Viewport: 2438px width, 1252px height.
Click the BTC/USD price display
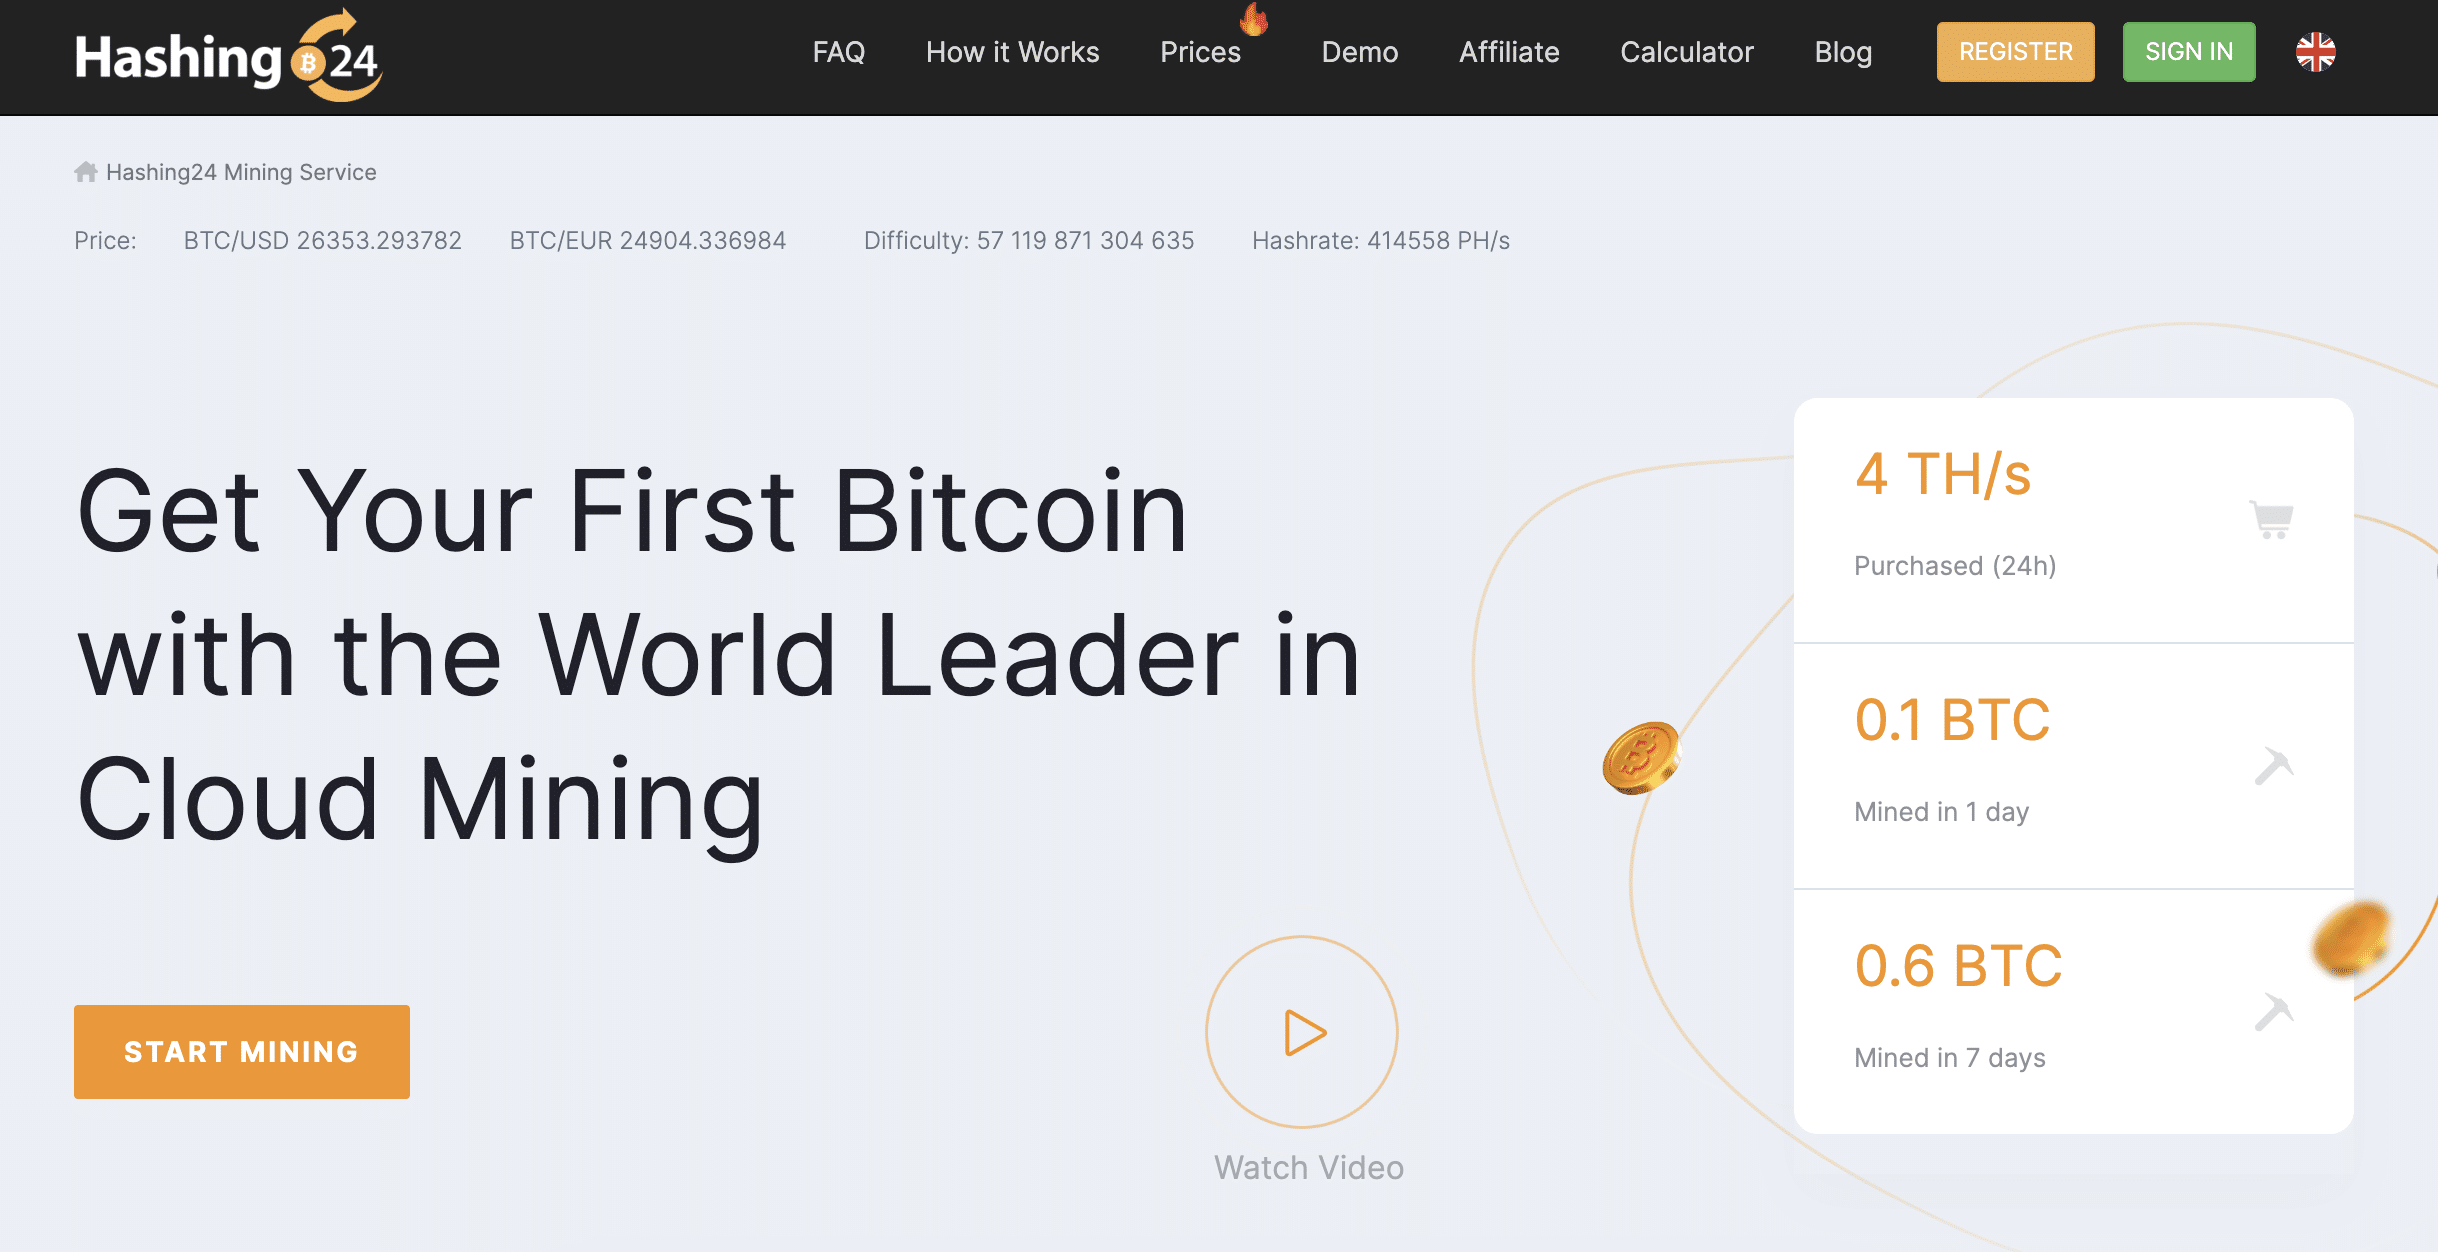pyautogui.click(x=319, y=240)
